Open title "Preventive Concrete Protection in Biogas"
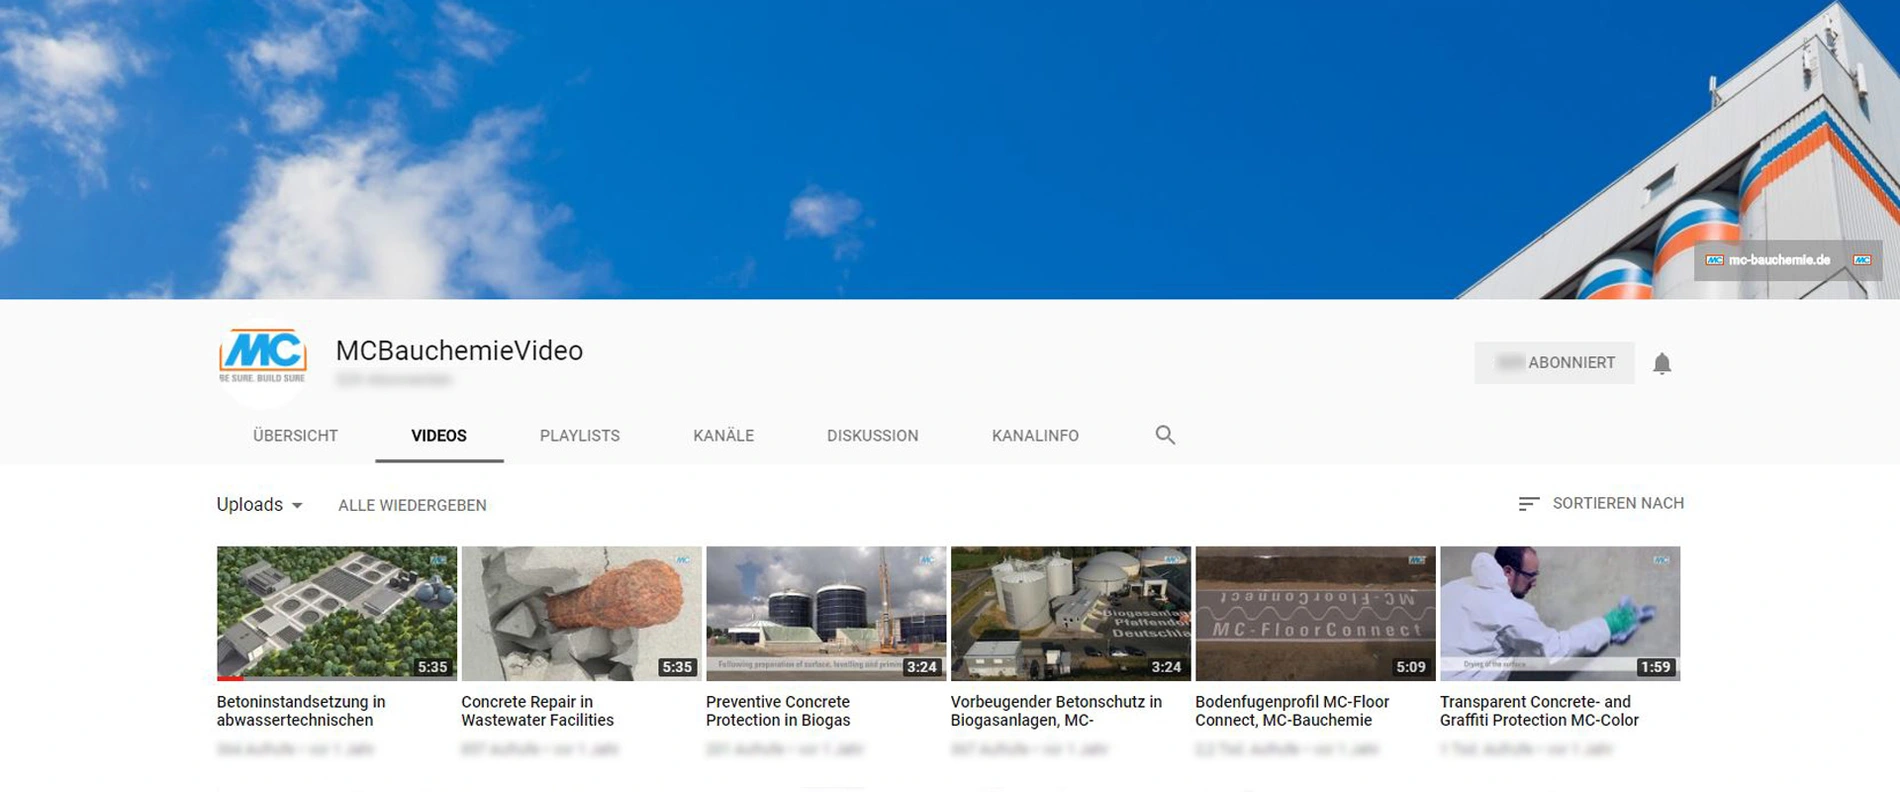The height and width of the screenshot is (792, 1900). pyautogui.click(x=778, y=711)
